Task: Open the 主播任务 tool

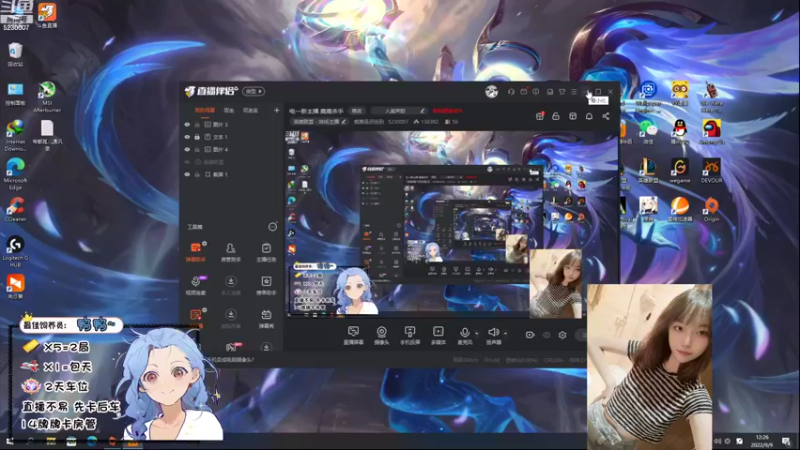Action: coord(266,252)
